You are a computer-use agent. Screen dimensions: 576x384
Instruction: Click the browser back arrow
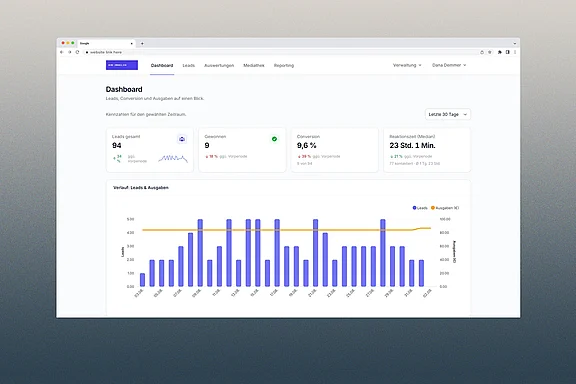click(62, 52)
